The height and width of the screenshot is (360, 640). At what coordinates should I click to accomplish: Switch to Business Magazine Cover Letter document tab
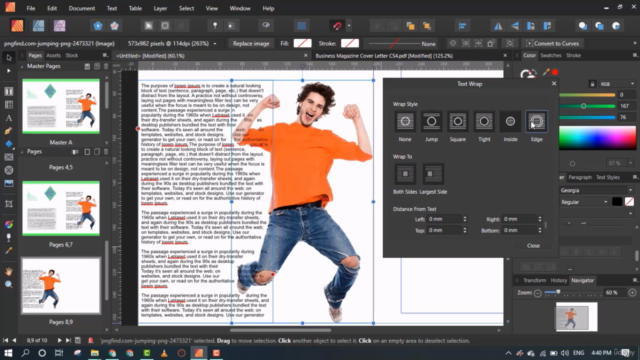[384, 56]
